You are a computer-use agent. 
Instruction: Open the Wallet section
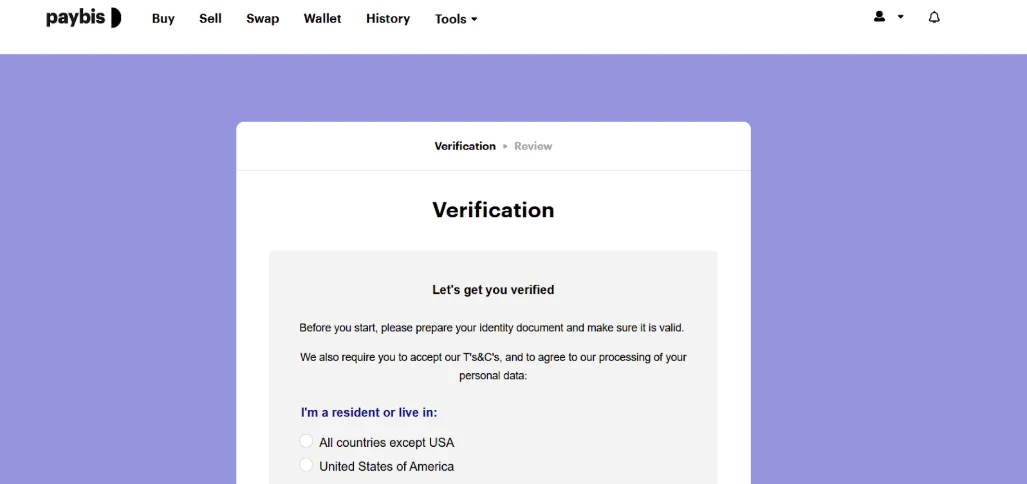[322, 19]
